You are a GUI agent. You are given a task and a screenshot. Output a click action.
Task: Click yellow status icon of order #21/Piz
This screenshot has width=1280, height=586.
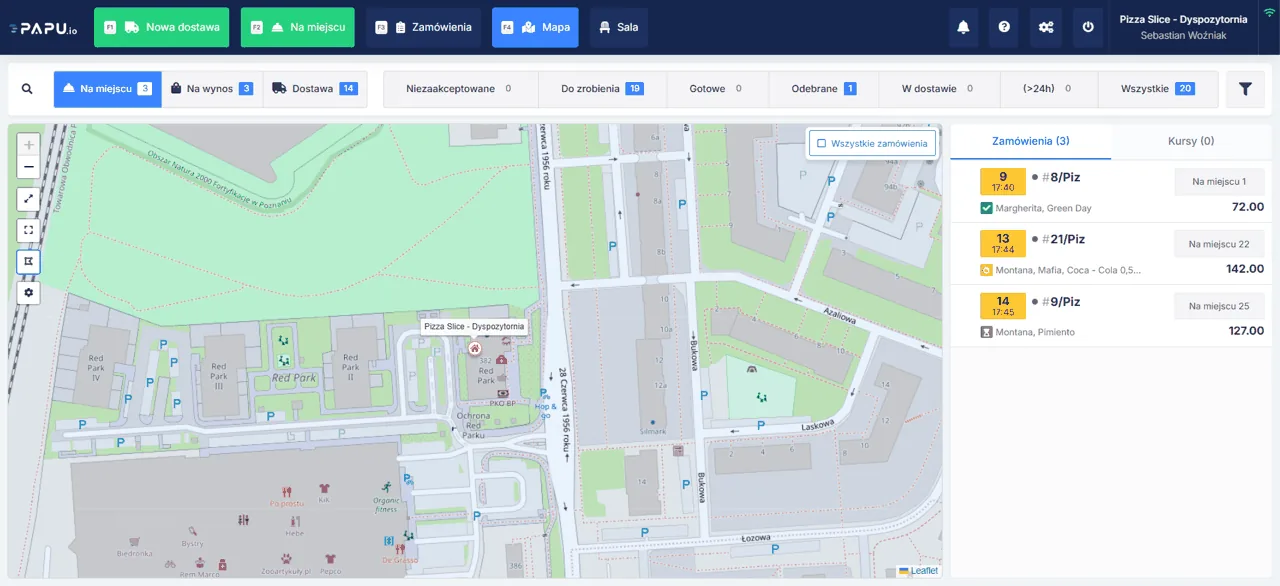click(987, 270)
